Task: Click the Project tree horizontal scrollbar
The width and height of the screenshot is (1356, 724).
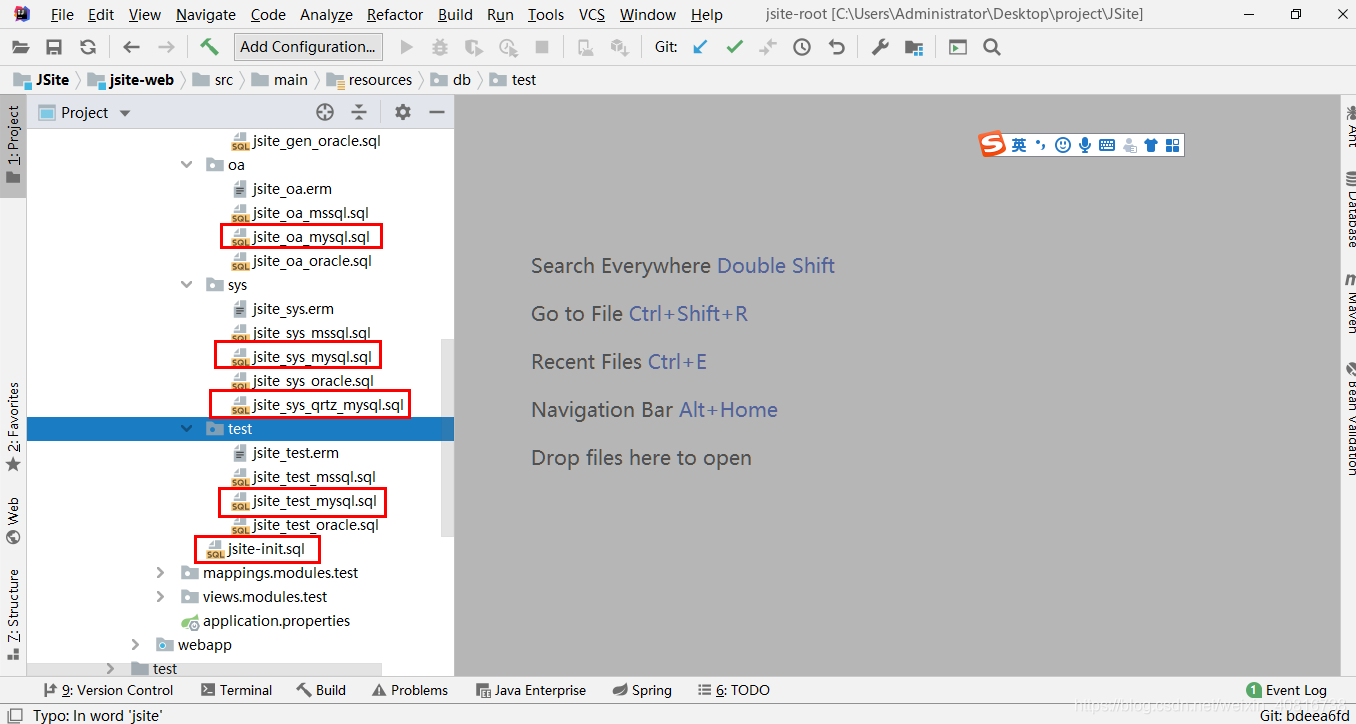Action: pyautogui.click(x=204, y=669)
